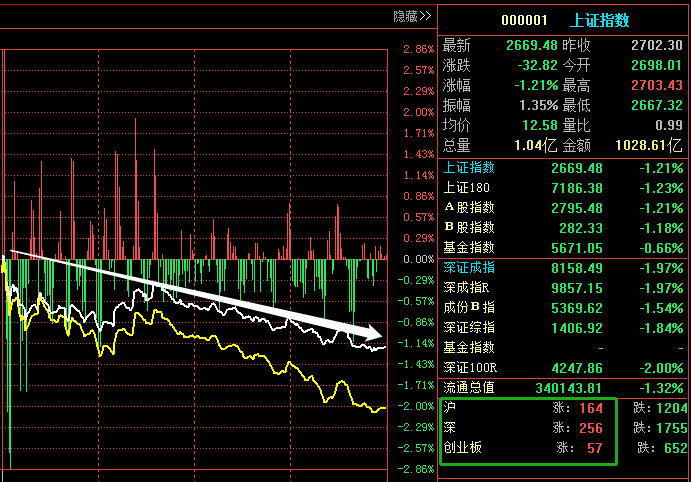Click the 隐藏>> hide panel button
Screen dimensions: 691x482
412,16
